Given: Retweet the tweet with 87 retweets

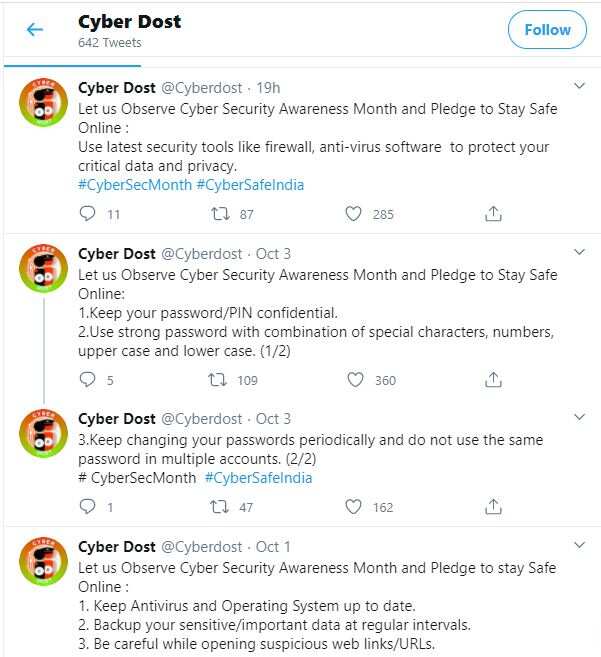Looking at the screenshot, I should 220,214.
